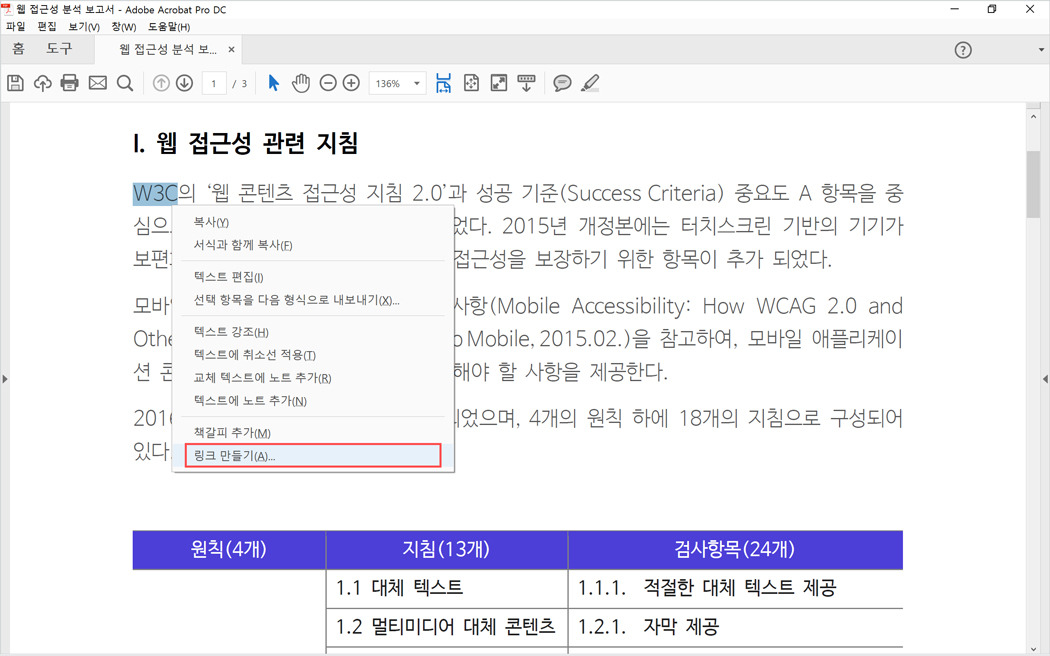Expand the left navigation pane
Screen dimensions: 1050x656
pyautogui.click(x=6, y=378)
